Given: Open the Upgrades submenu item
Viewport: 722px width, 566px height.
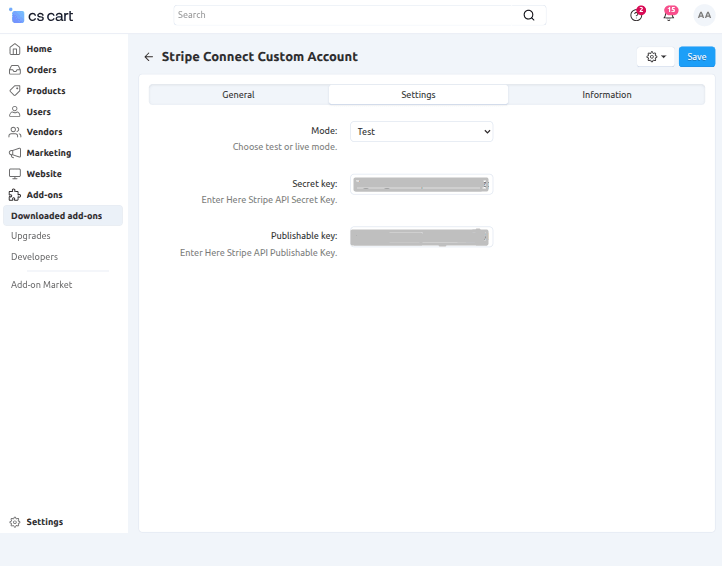Looking at the screenshot, I should coord(31,236).
